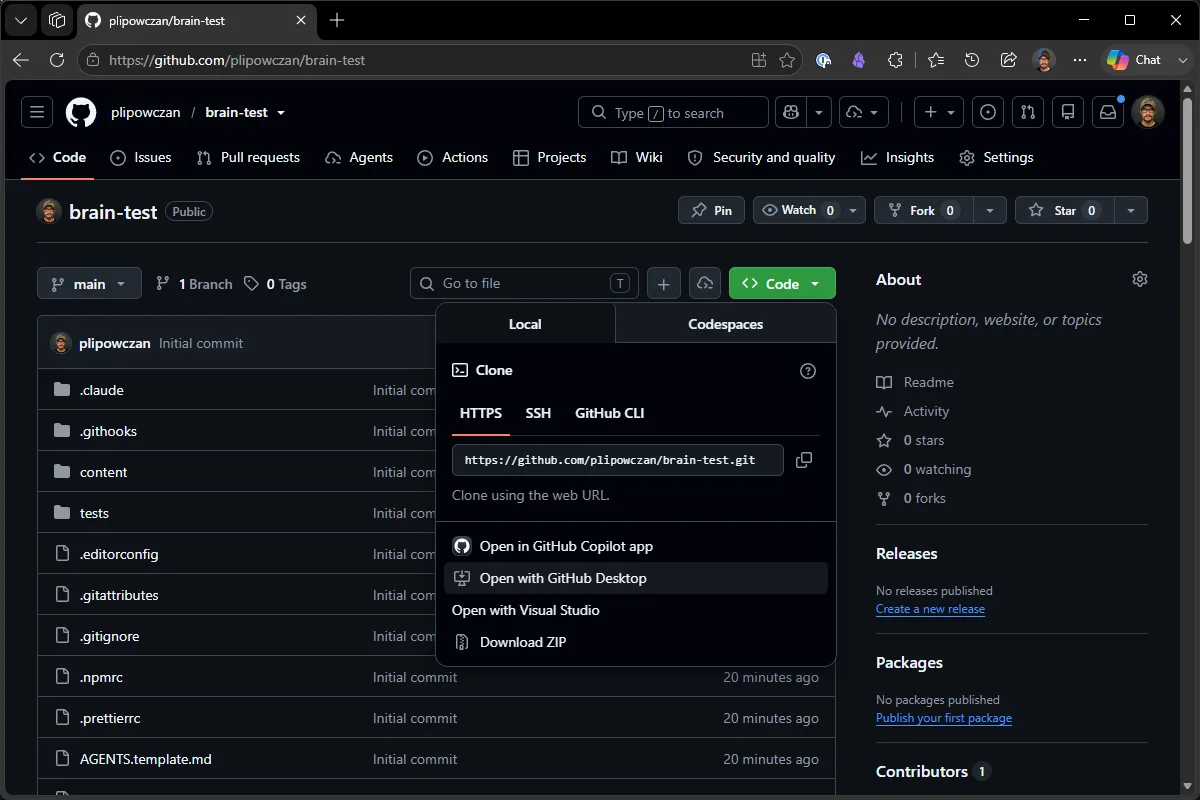Switch to the Codespaces tab
This screenshot has height=800, width=1200.
(726, 324)
